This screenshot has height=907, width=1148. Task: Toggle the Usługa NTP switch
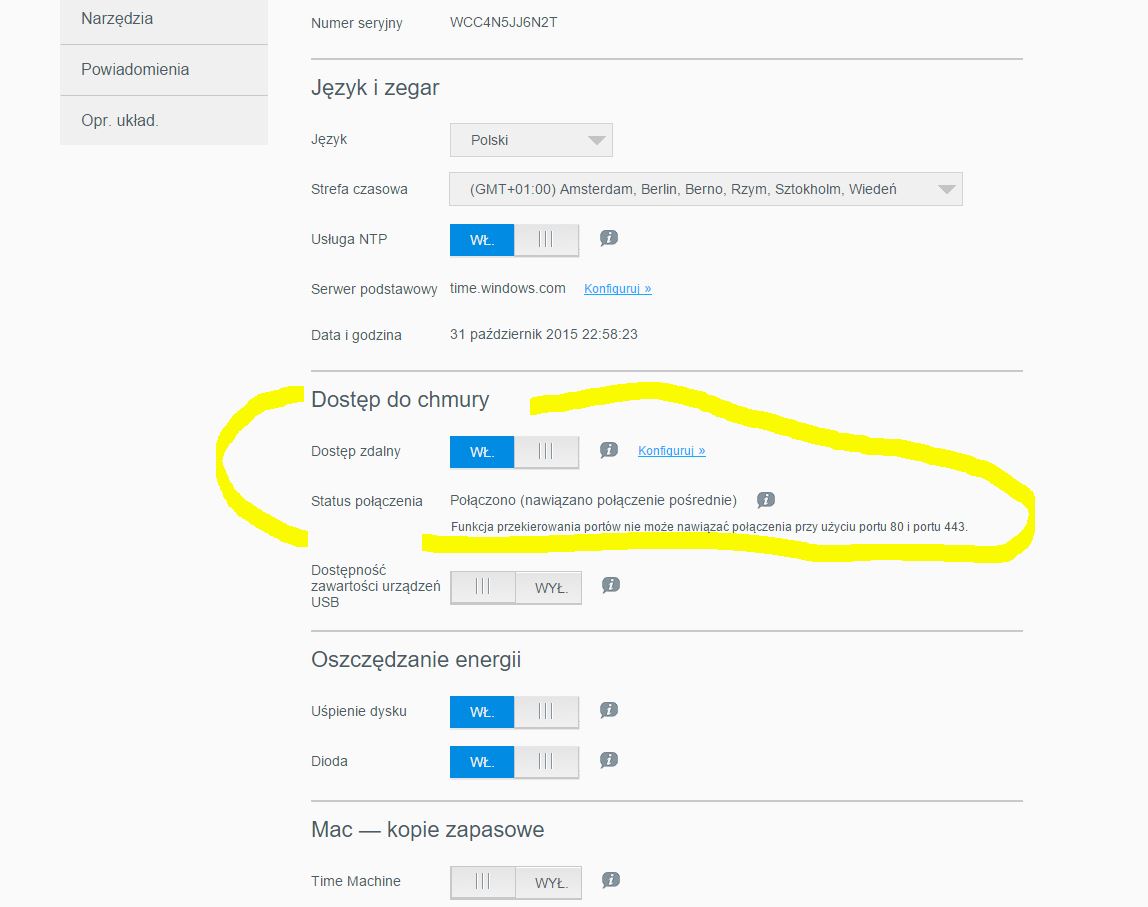pyautogui.click(x=514, y=240)
